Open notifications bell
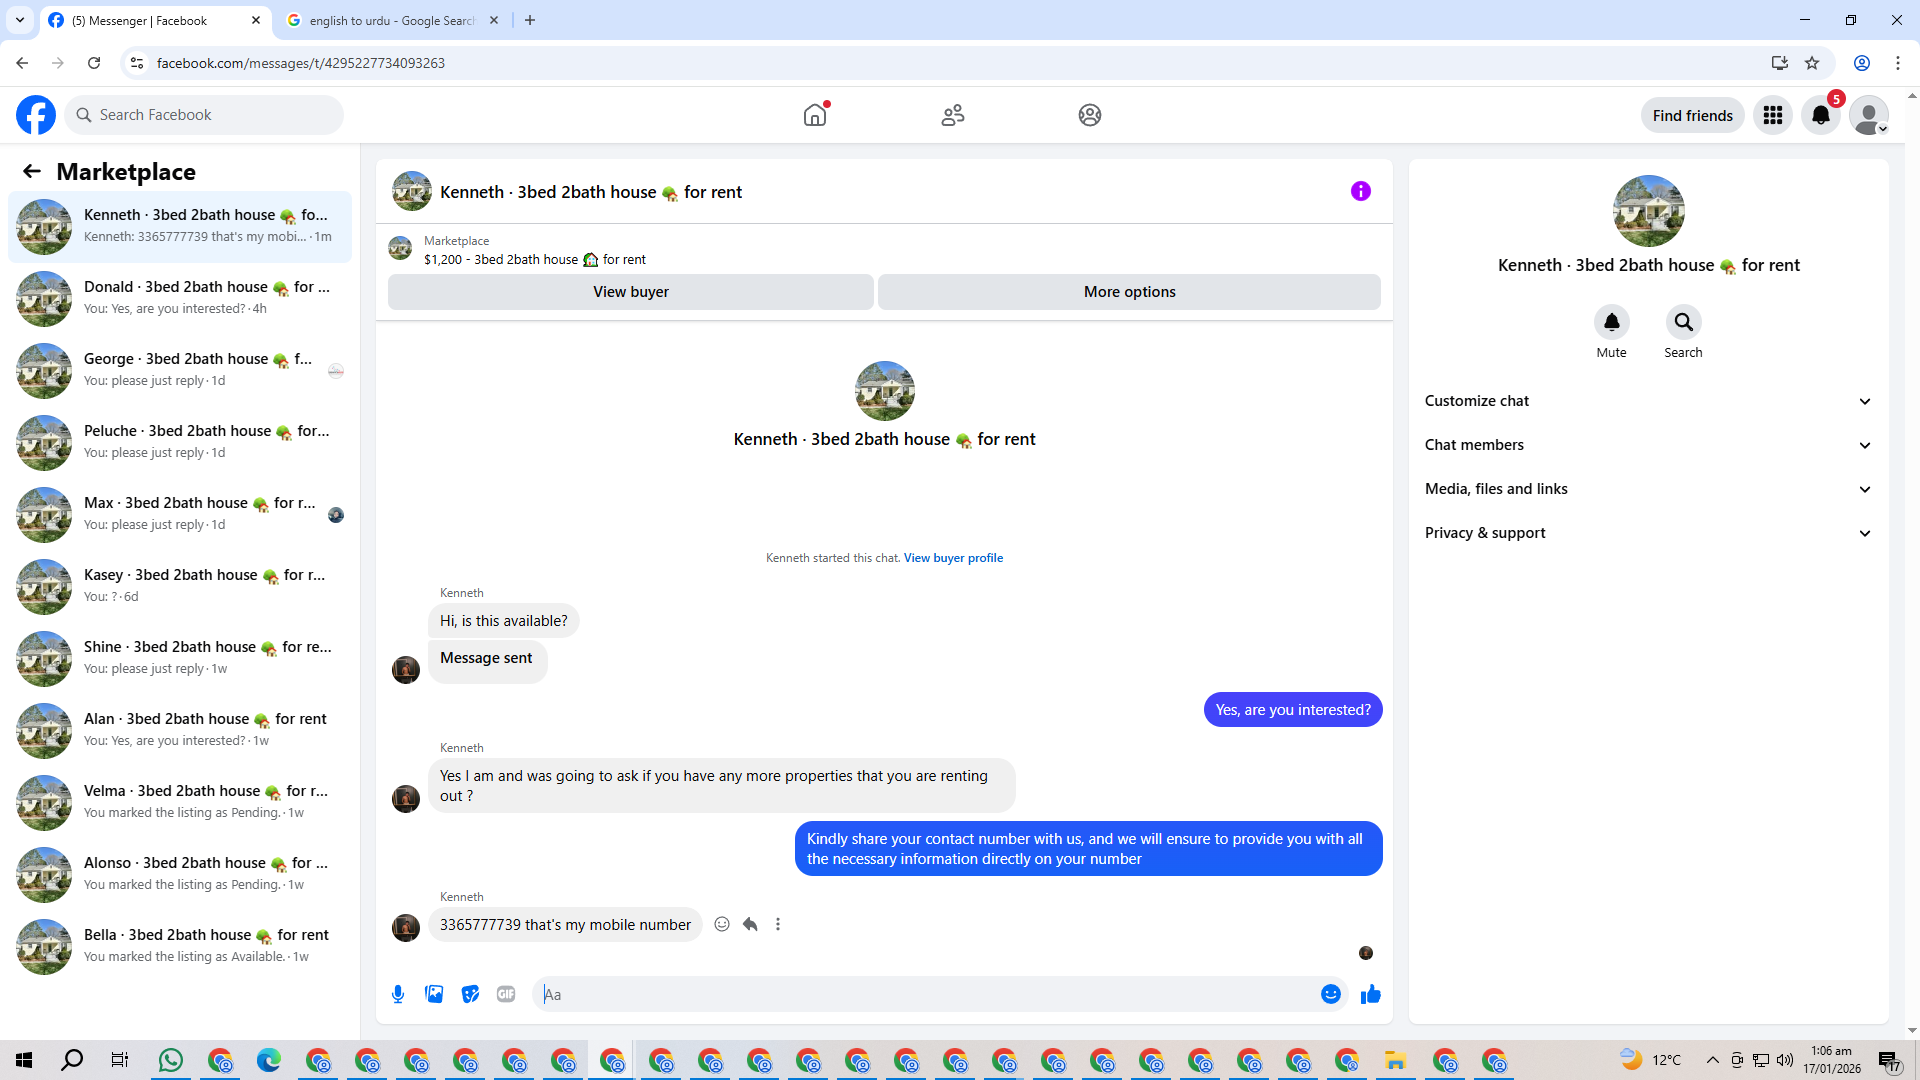The height and width of the screenshot is (1080, 1920). (1821, 115)
